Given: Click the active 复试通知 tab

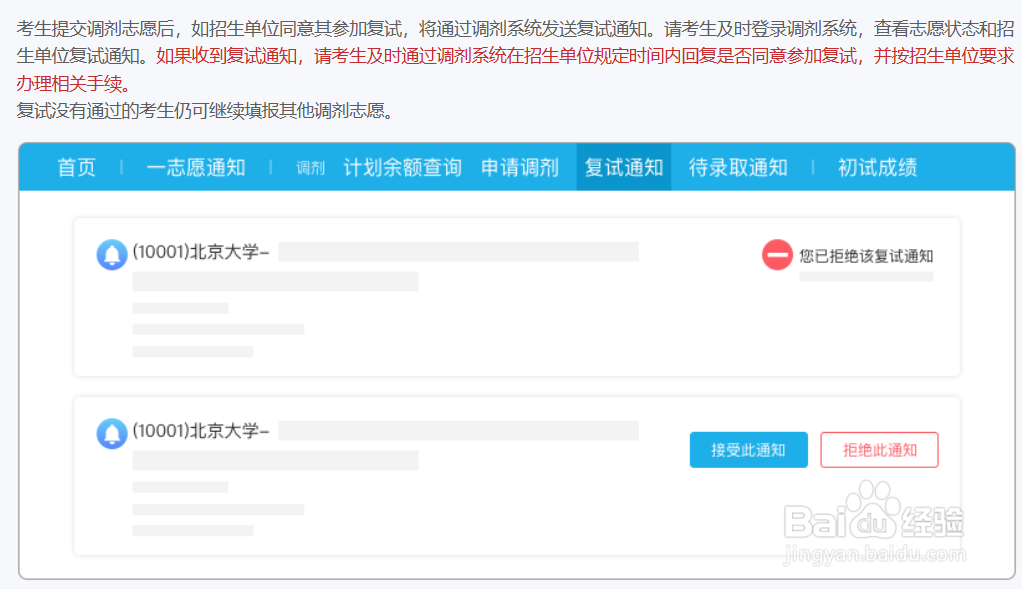Looking at the screenshot, I should coord(623,167).
